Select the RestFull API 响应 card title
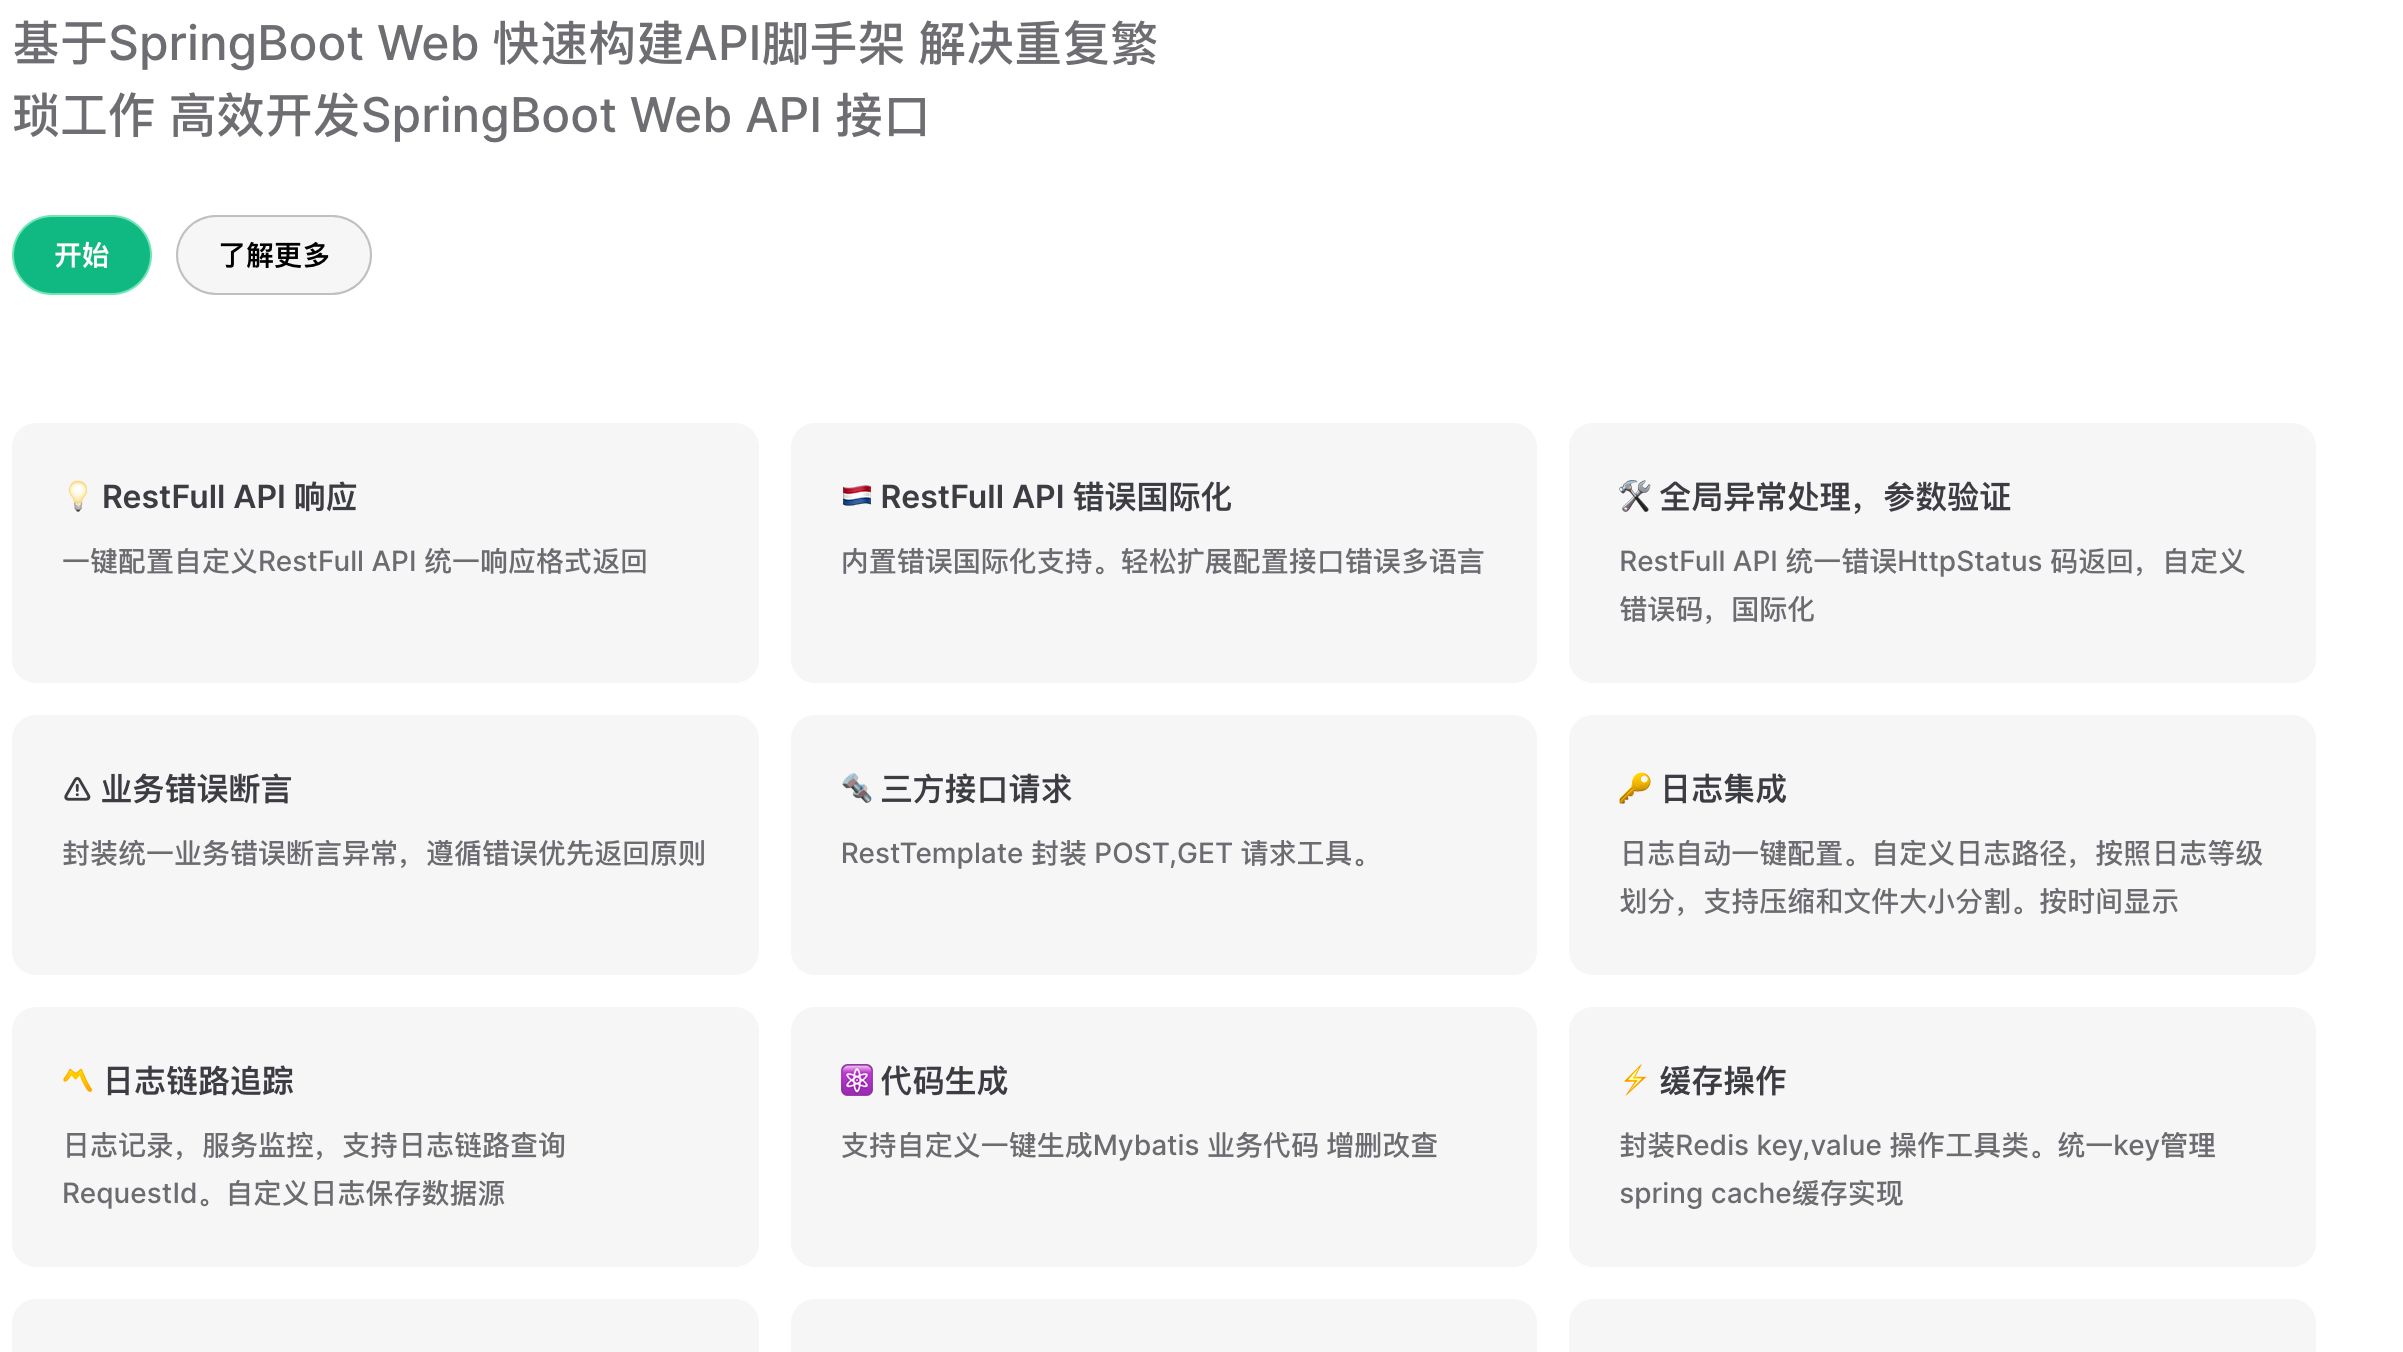2403x1352 pixels. 229,497
